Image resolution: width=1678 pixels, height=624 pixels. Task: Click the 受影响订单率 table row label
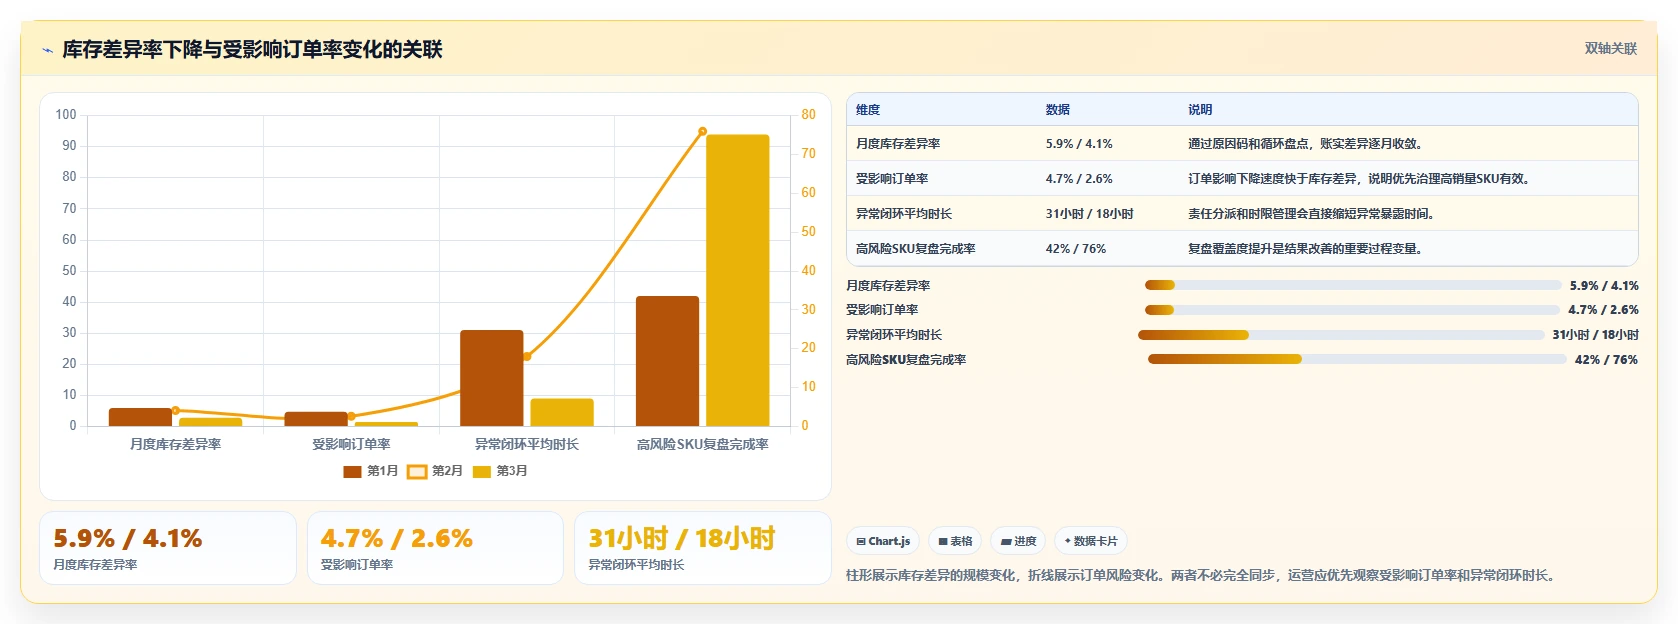coord(892,179)
